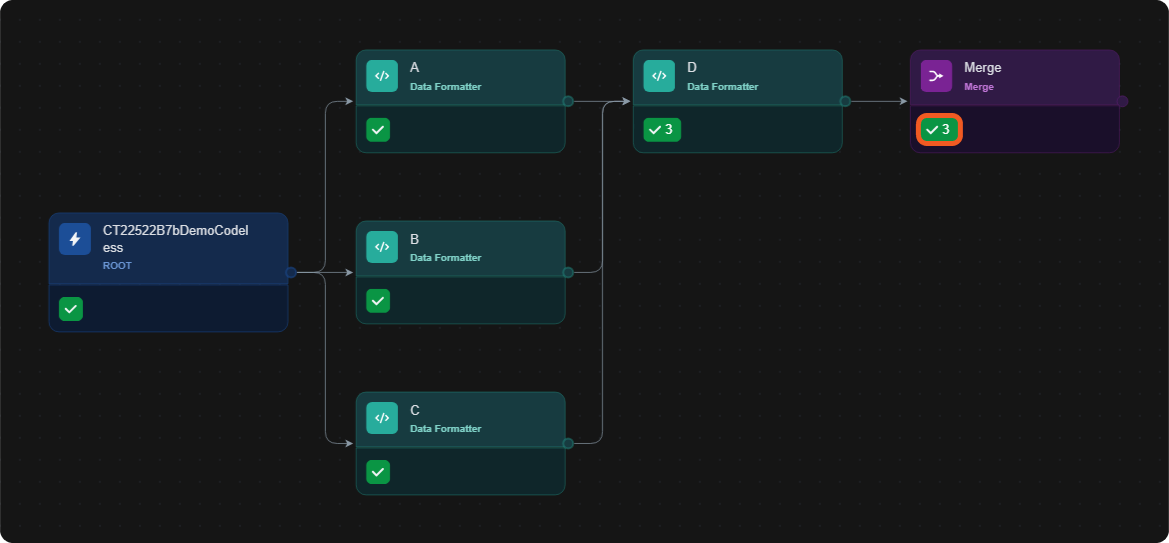This screenshot has width=1169, height=543.
Task: Click the output connector of node C
Action: [568, 443]
